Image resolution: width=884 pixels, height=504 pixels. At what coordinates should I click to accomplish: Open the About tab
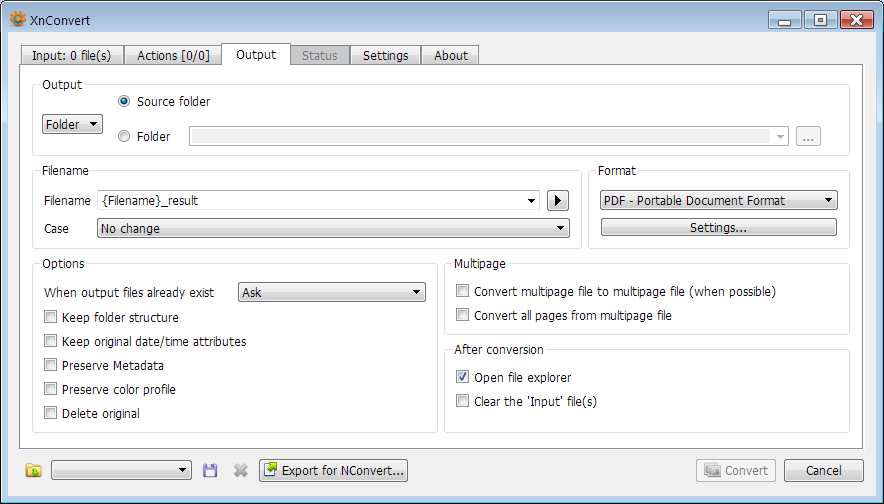click(x=450, y=55)
